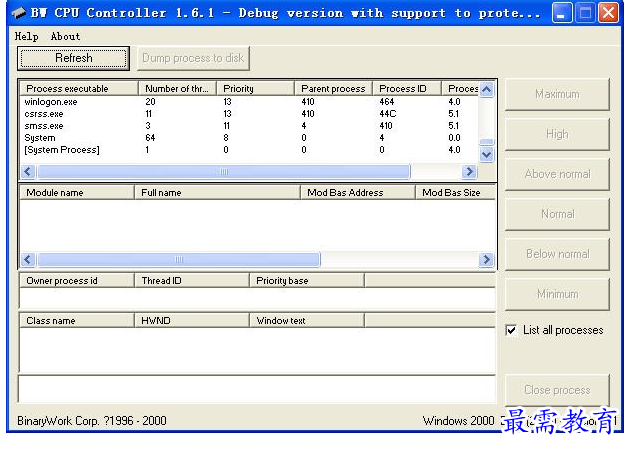Click process list horizontal scroll right arrow
This screenshot has height=453, width=625.
(470, 172)
